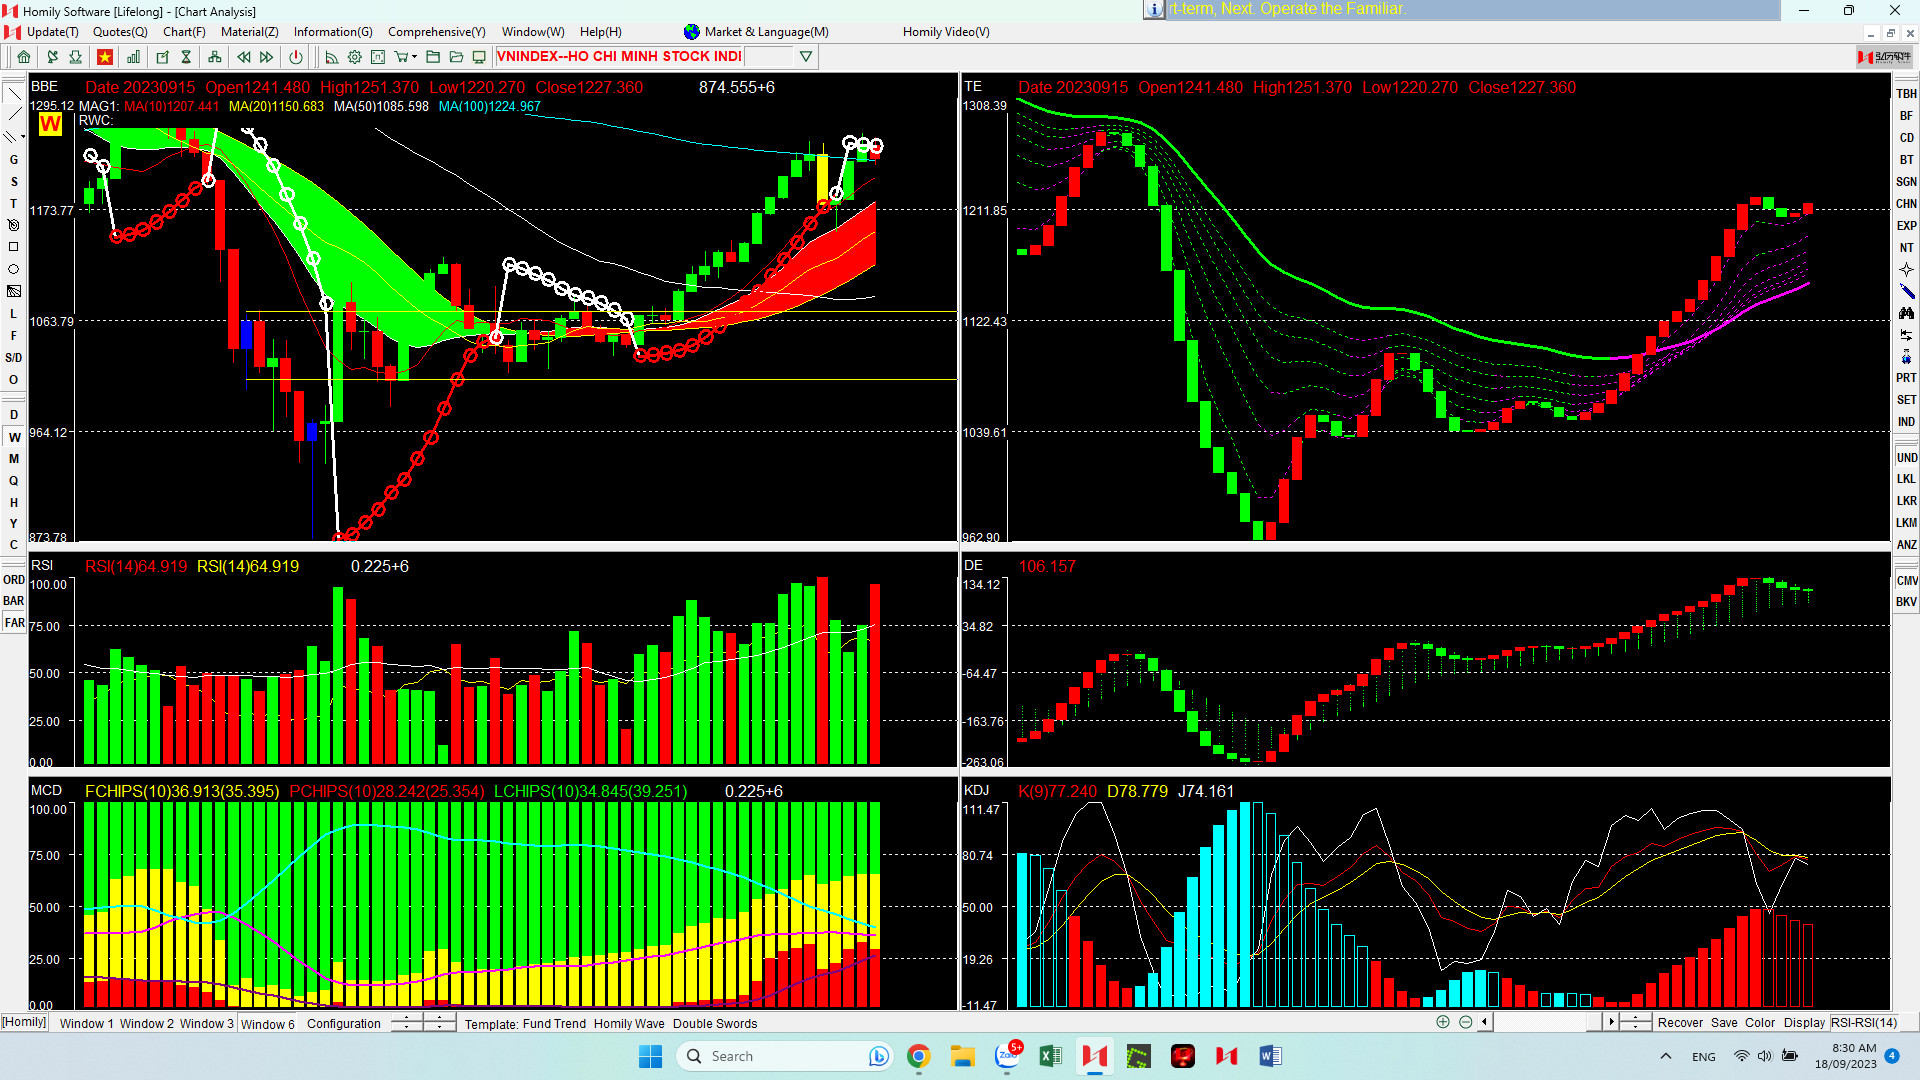
Task: Open the Comprehensive(Y) menu
Action: pos(436,32)
